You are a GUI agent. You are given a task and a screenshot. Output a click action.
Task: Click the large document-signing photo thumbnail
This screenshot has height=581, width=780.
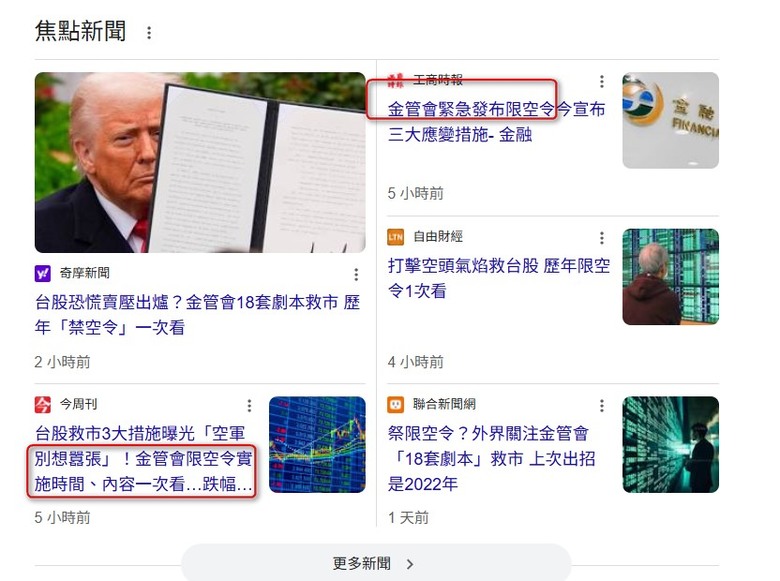pos(200,163)
